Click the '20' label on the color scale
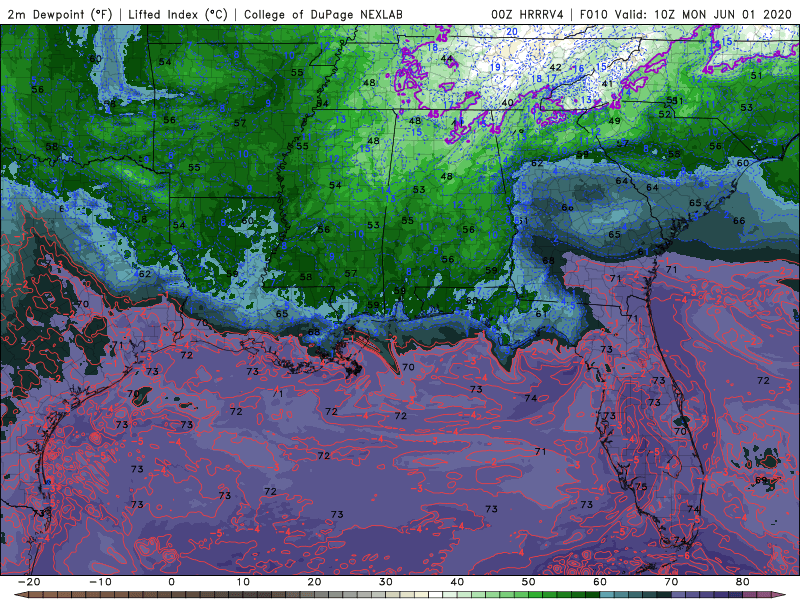 pyautogui.click(x=314, y=582)
